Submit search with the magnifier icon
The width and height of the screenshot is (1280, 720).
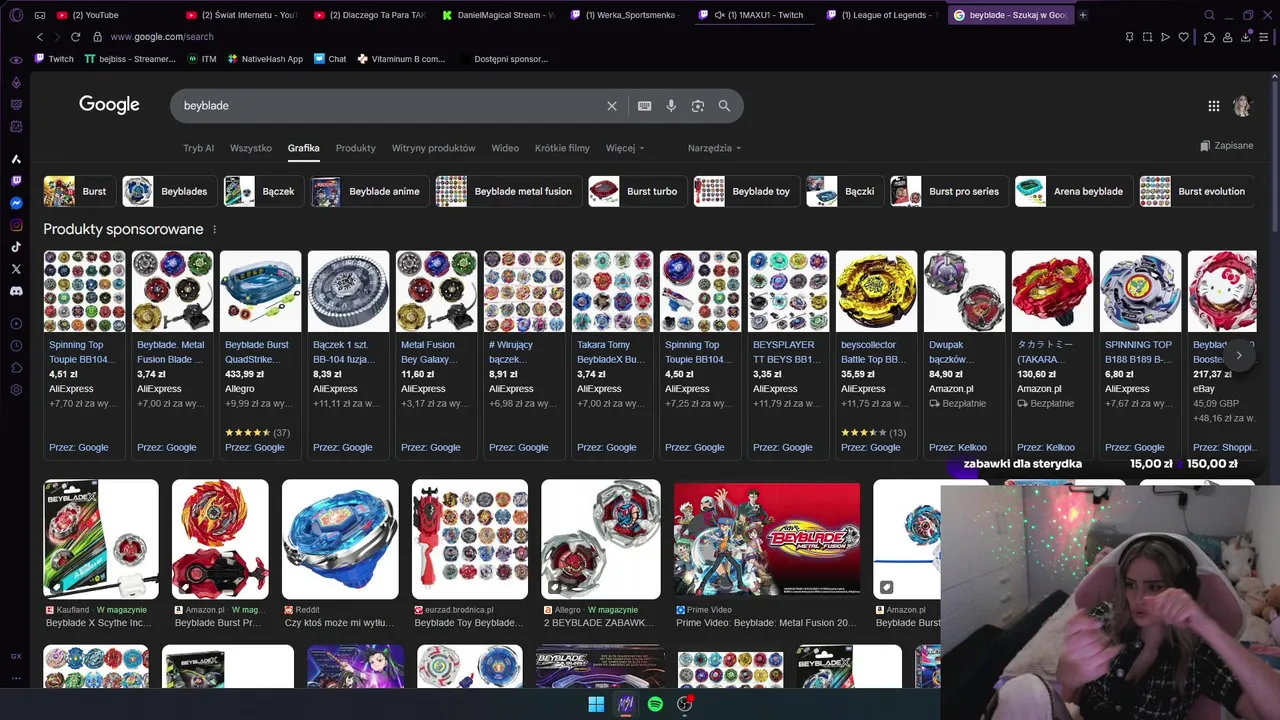coord(724,106)
